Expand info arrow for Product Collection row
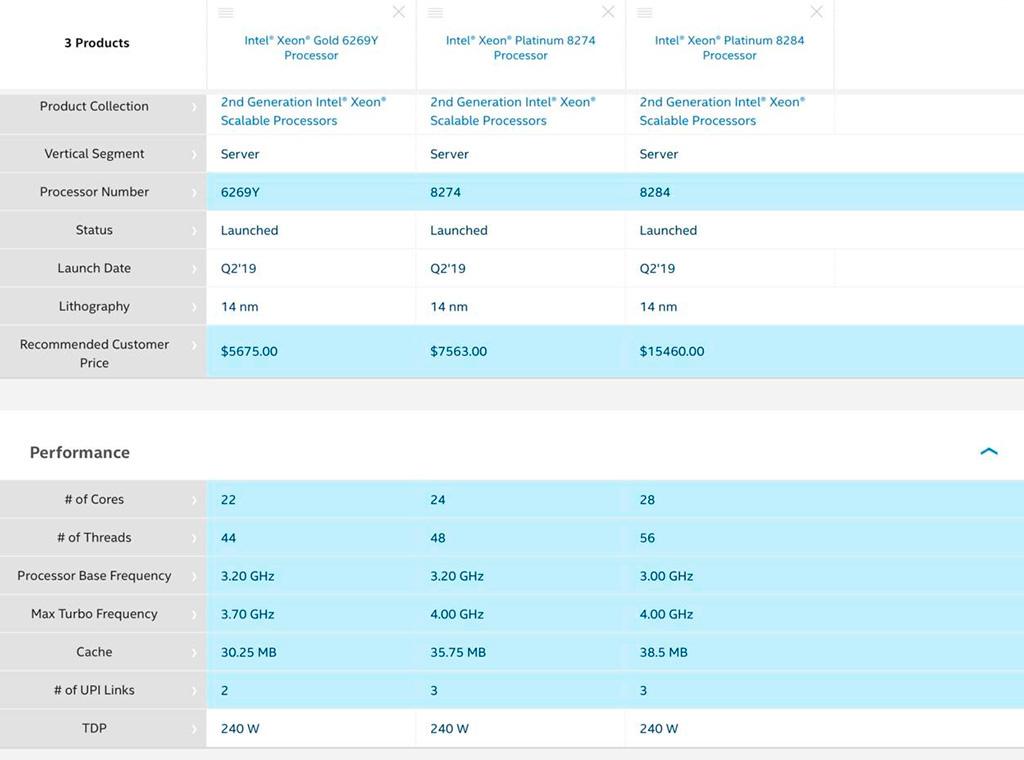 tap(194, 107)
